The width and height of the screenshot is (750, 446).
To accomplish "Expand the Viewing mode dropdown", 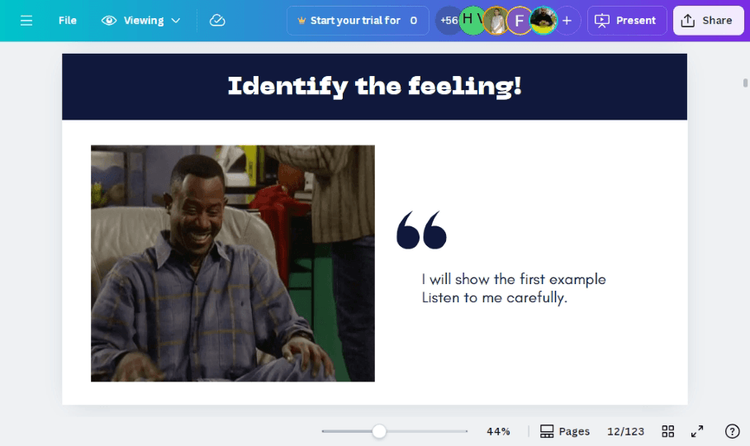I will (x=141, y=21).
